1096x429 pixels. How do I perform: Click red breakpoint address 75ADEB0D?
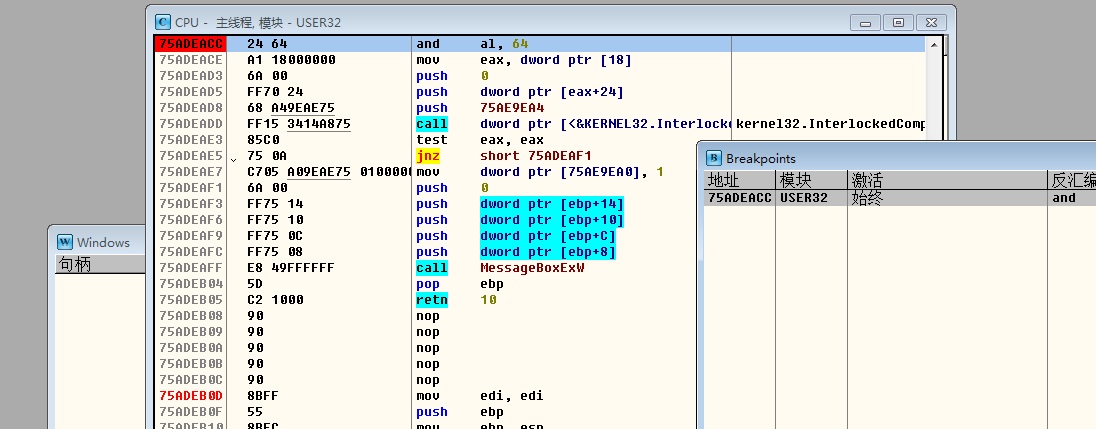click(190, 396)
